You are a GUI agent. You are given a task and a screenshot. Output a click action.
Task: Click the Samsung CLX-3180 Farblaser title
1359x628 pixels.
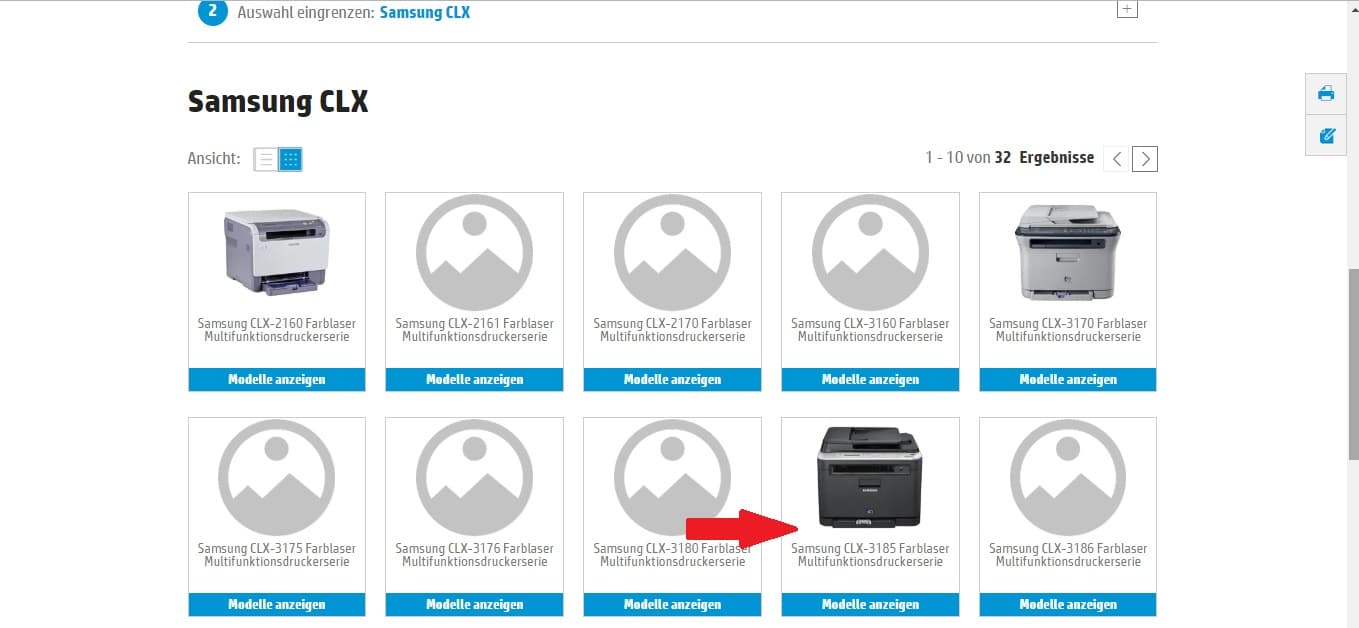[x=673, y=555]
